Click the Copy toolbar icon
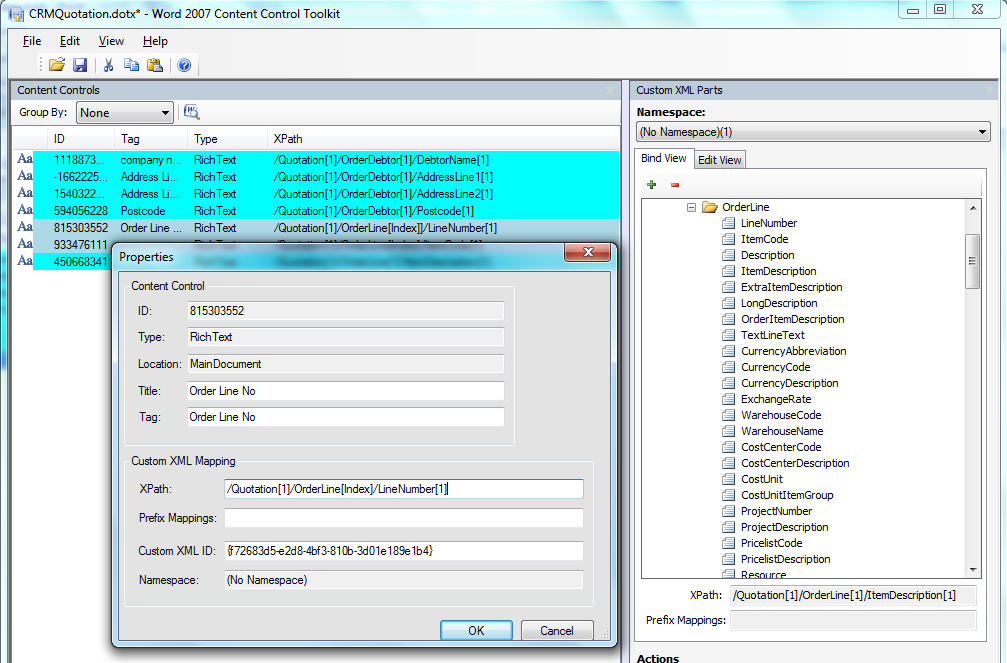The height and width of the screenshot is (663, 1007). pyautogui.click(x=132, y=65)
